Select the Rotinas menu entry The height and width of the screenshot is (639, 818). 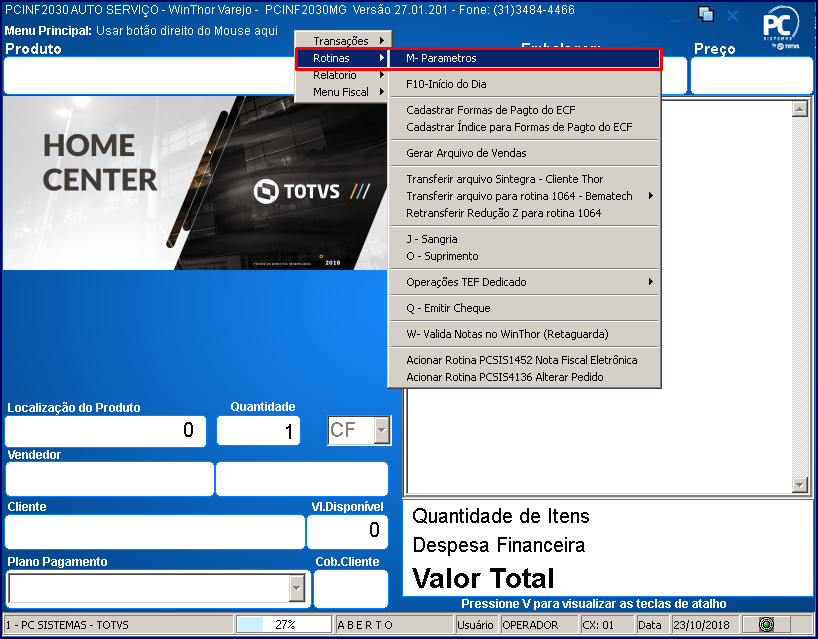coord(342,58)
